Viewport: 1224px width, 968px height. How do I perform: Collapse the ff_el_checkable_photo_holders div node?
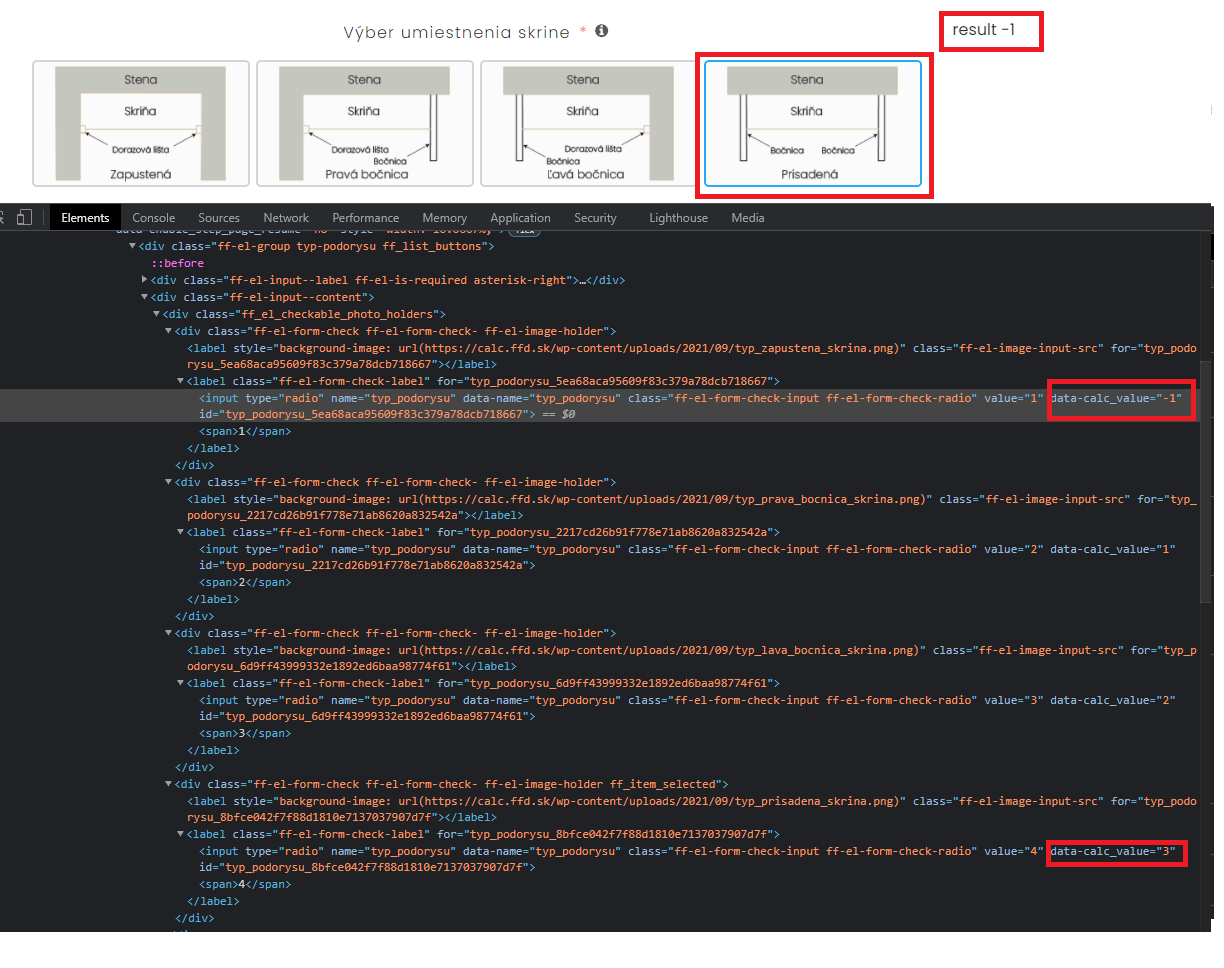[x=157, y=314]
